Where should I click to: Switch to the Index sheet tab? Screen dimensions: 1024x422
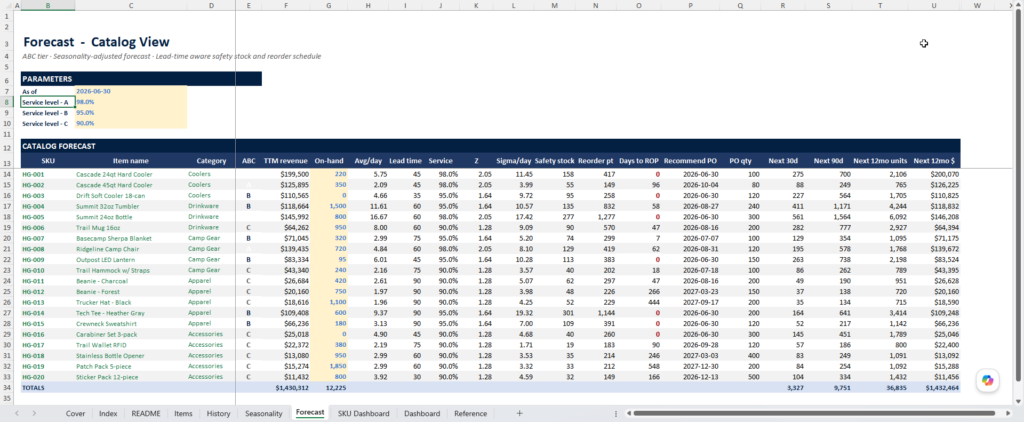pyautogui.click(x=108, y=414)
